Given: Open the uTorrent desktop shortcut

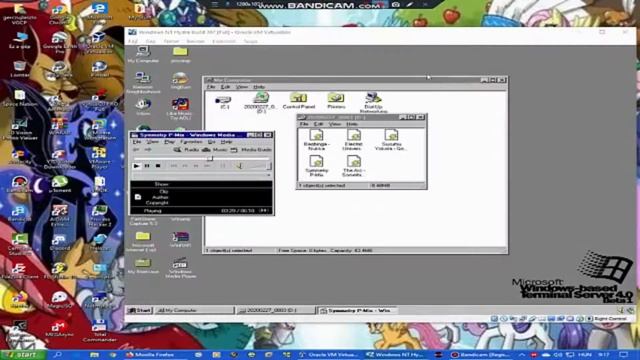Looking at the screenshot, I should point(59,184).
